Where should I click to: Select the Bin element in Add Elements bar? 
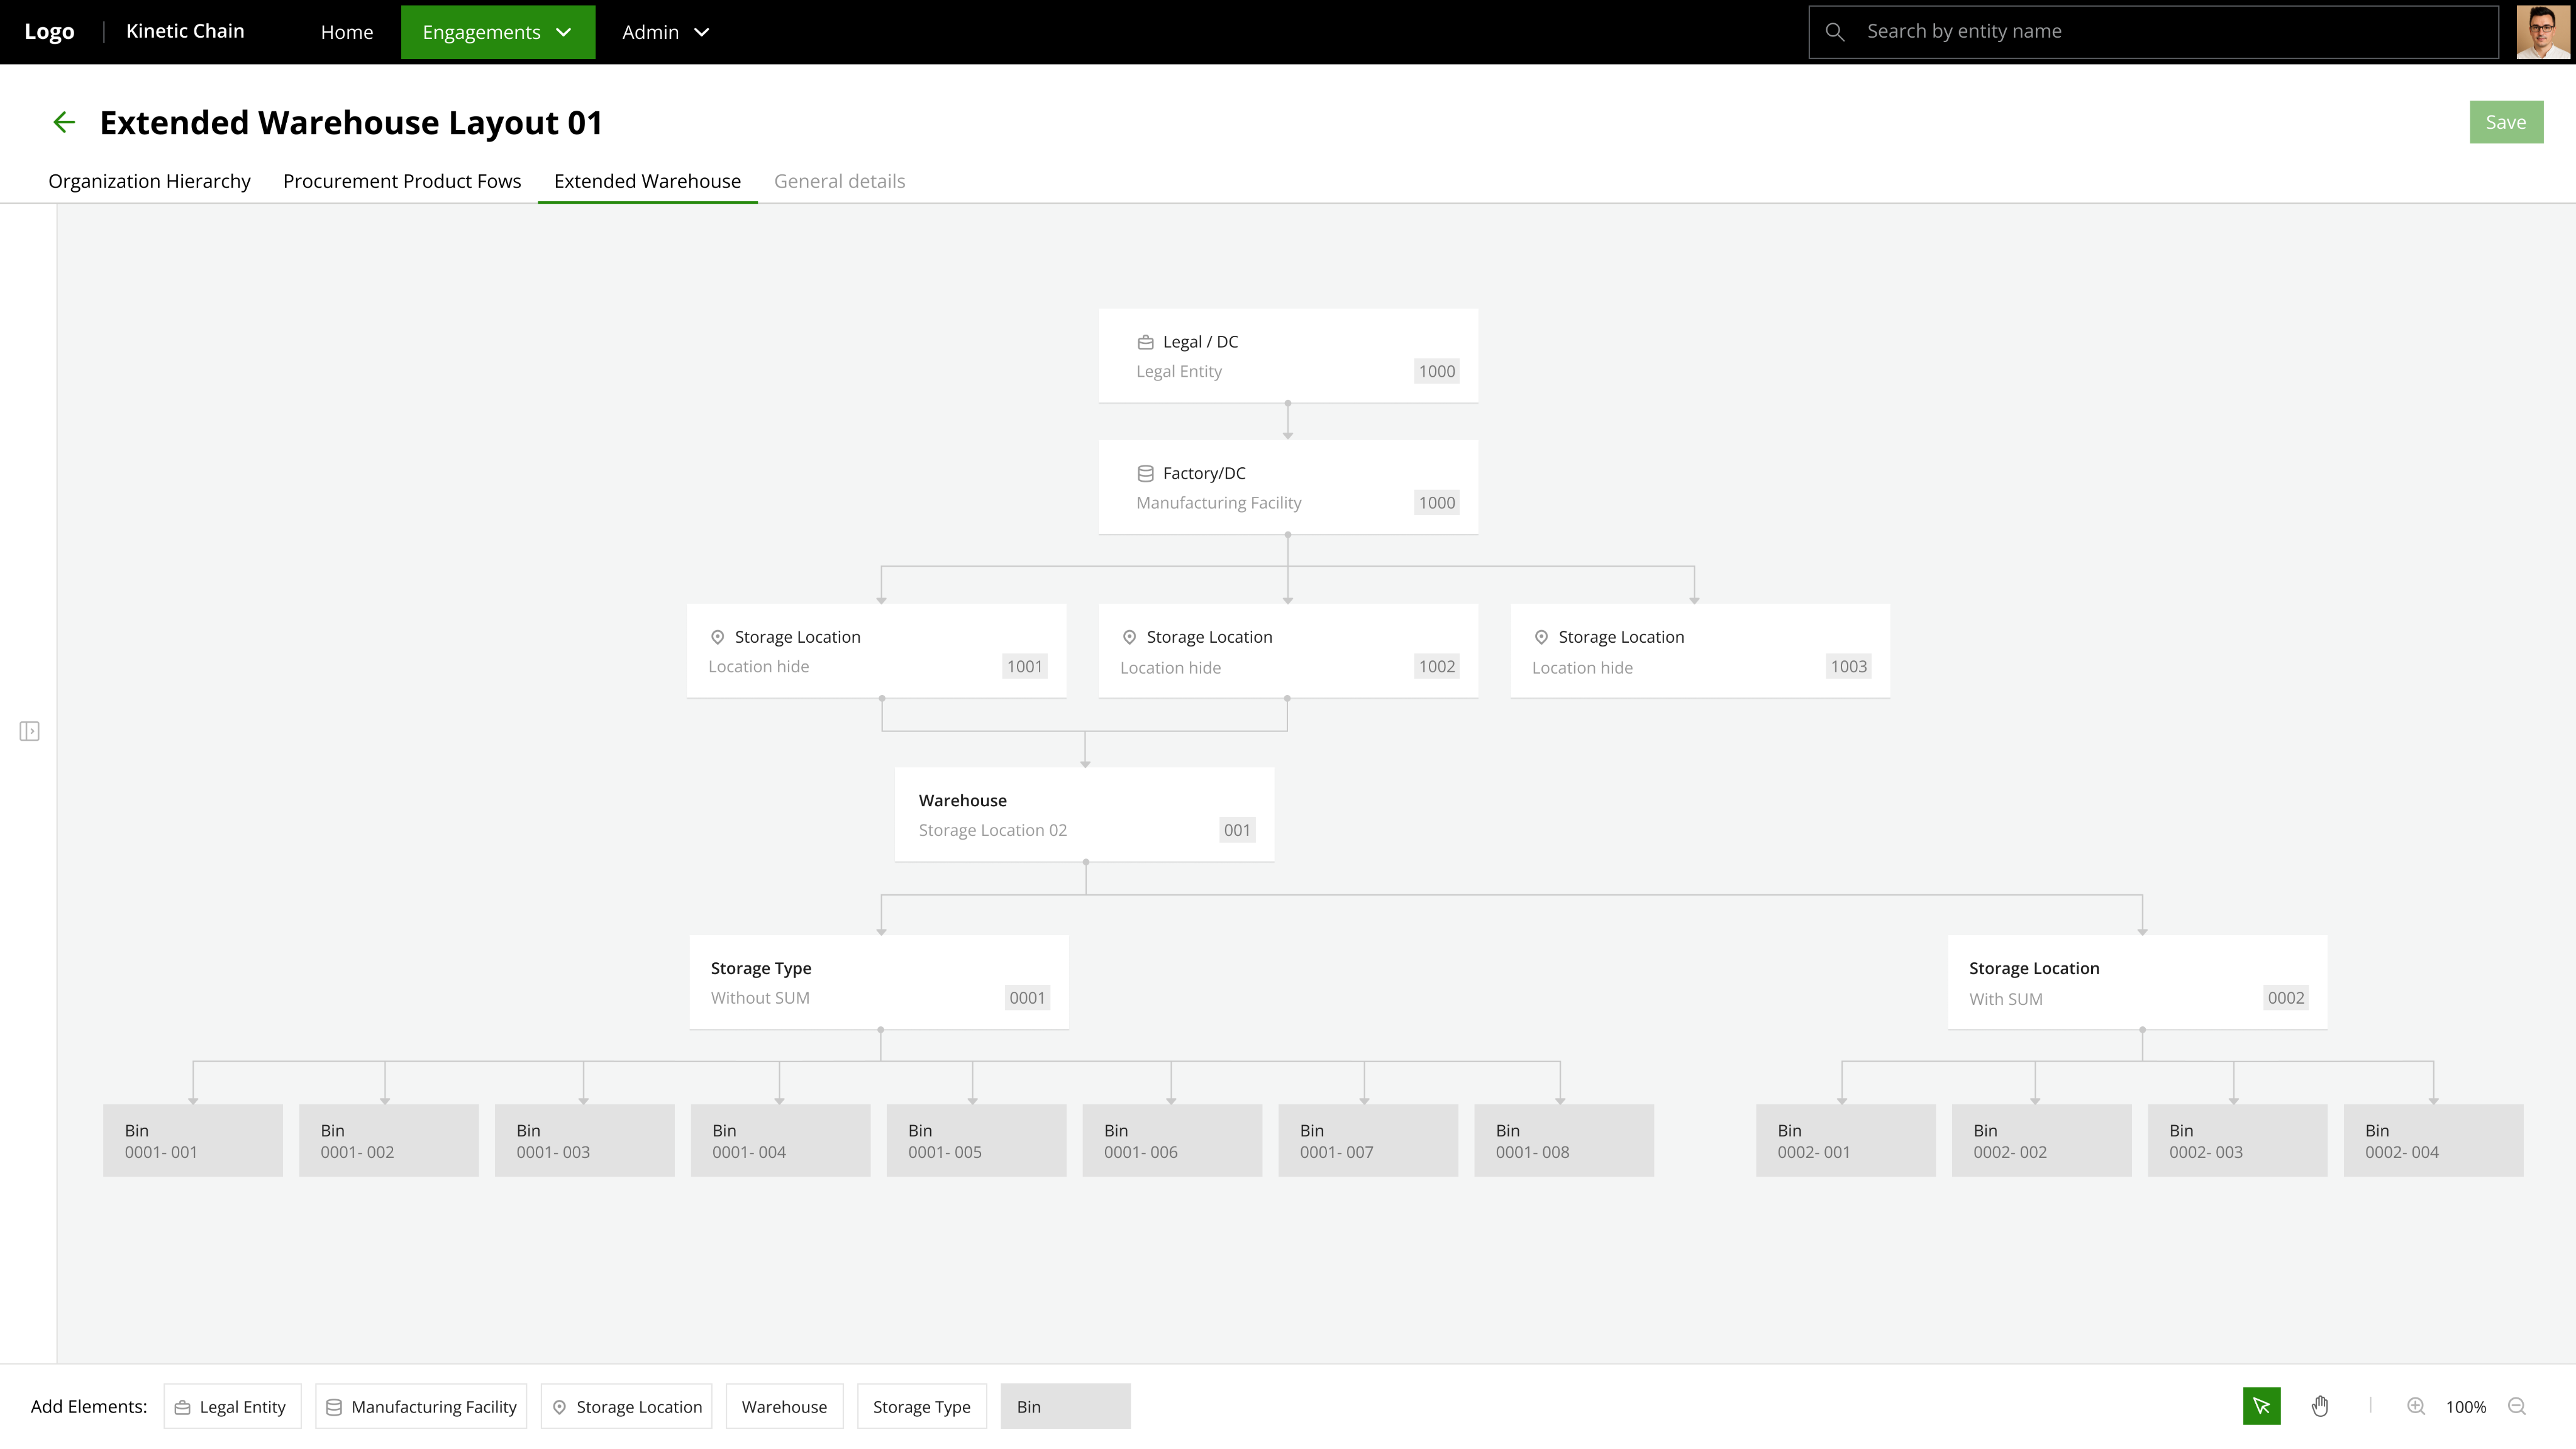click(1064, 1406)
